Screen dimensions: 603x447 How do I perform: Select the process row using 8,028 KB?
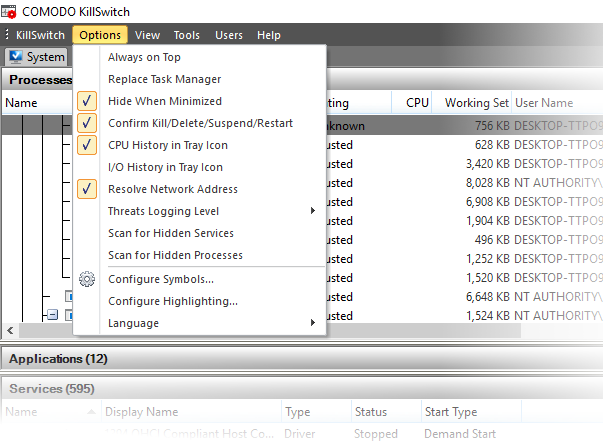click(465, 183)
